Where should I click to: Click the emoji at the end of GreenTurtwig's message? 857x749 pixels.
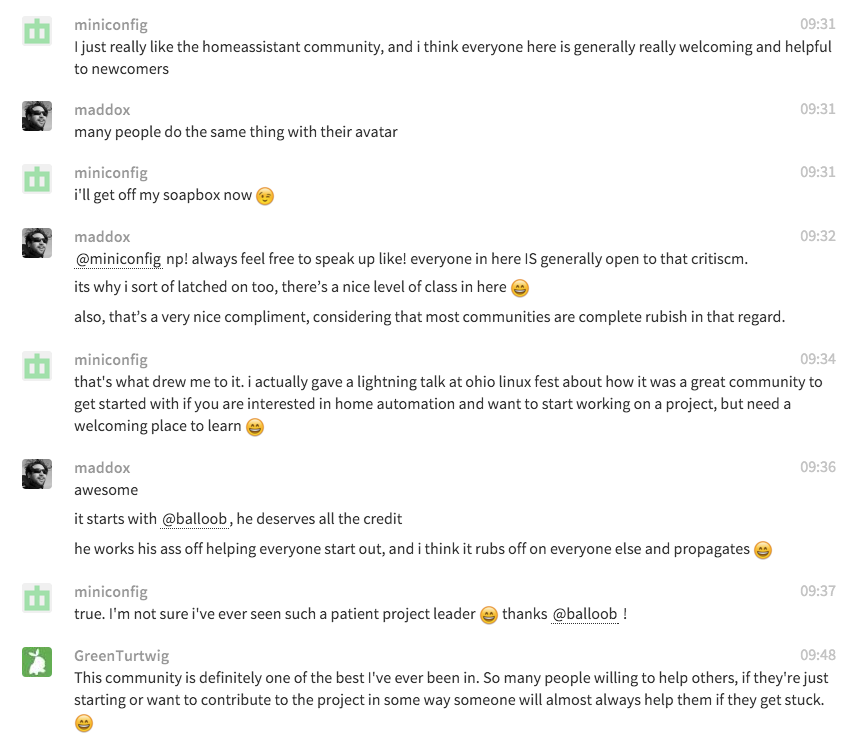(82, 722)
